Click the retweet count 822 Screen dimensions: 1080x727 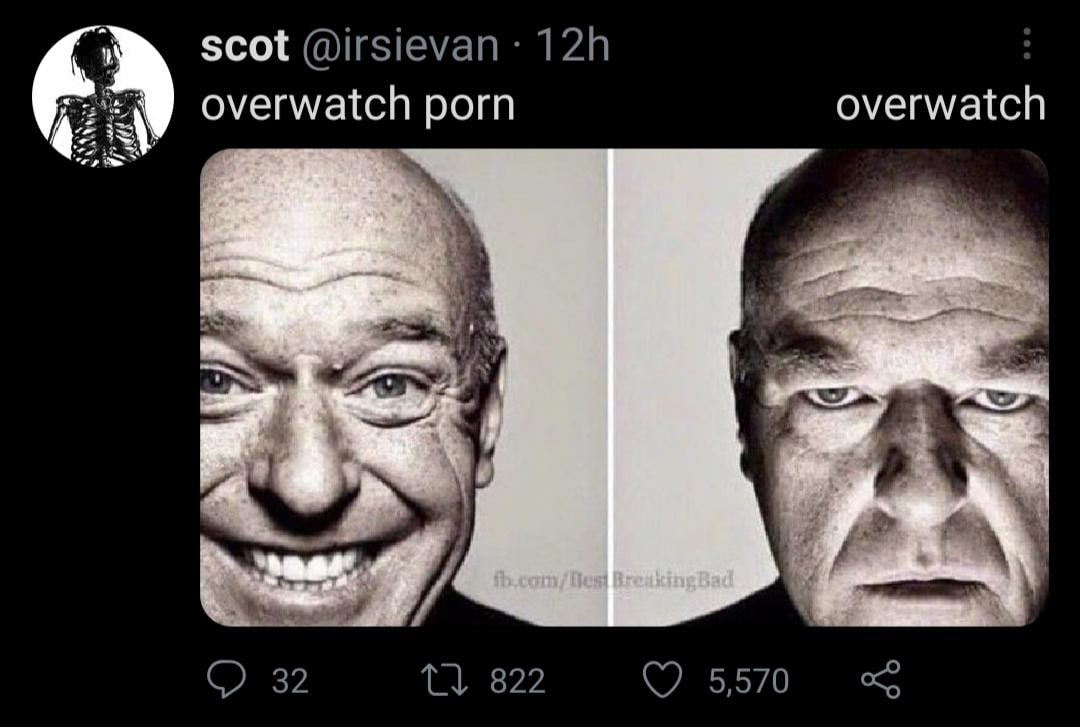(x=517, y=681)
